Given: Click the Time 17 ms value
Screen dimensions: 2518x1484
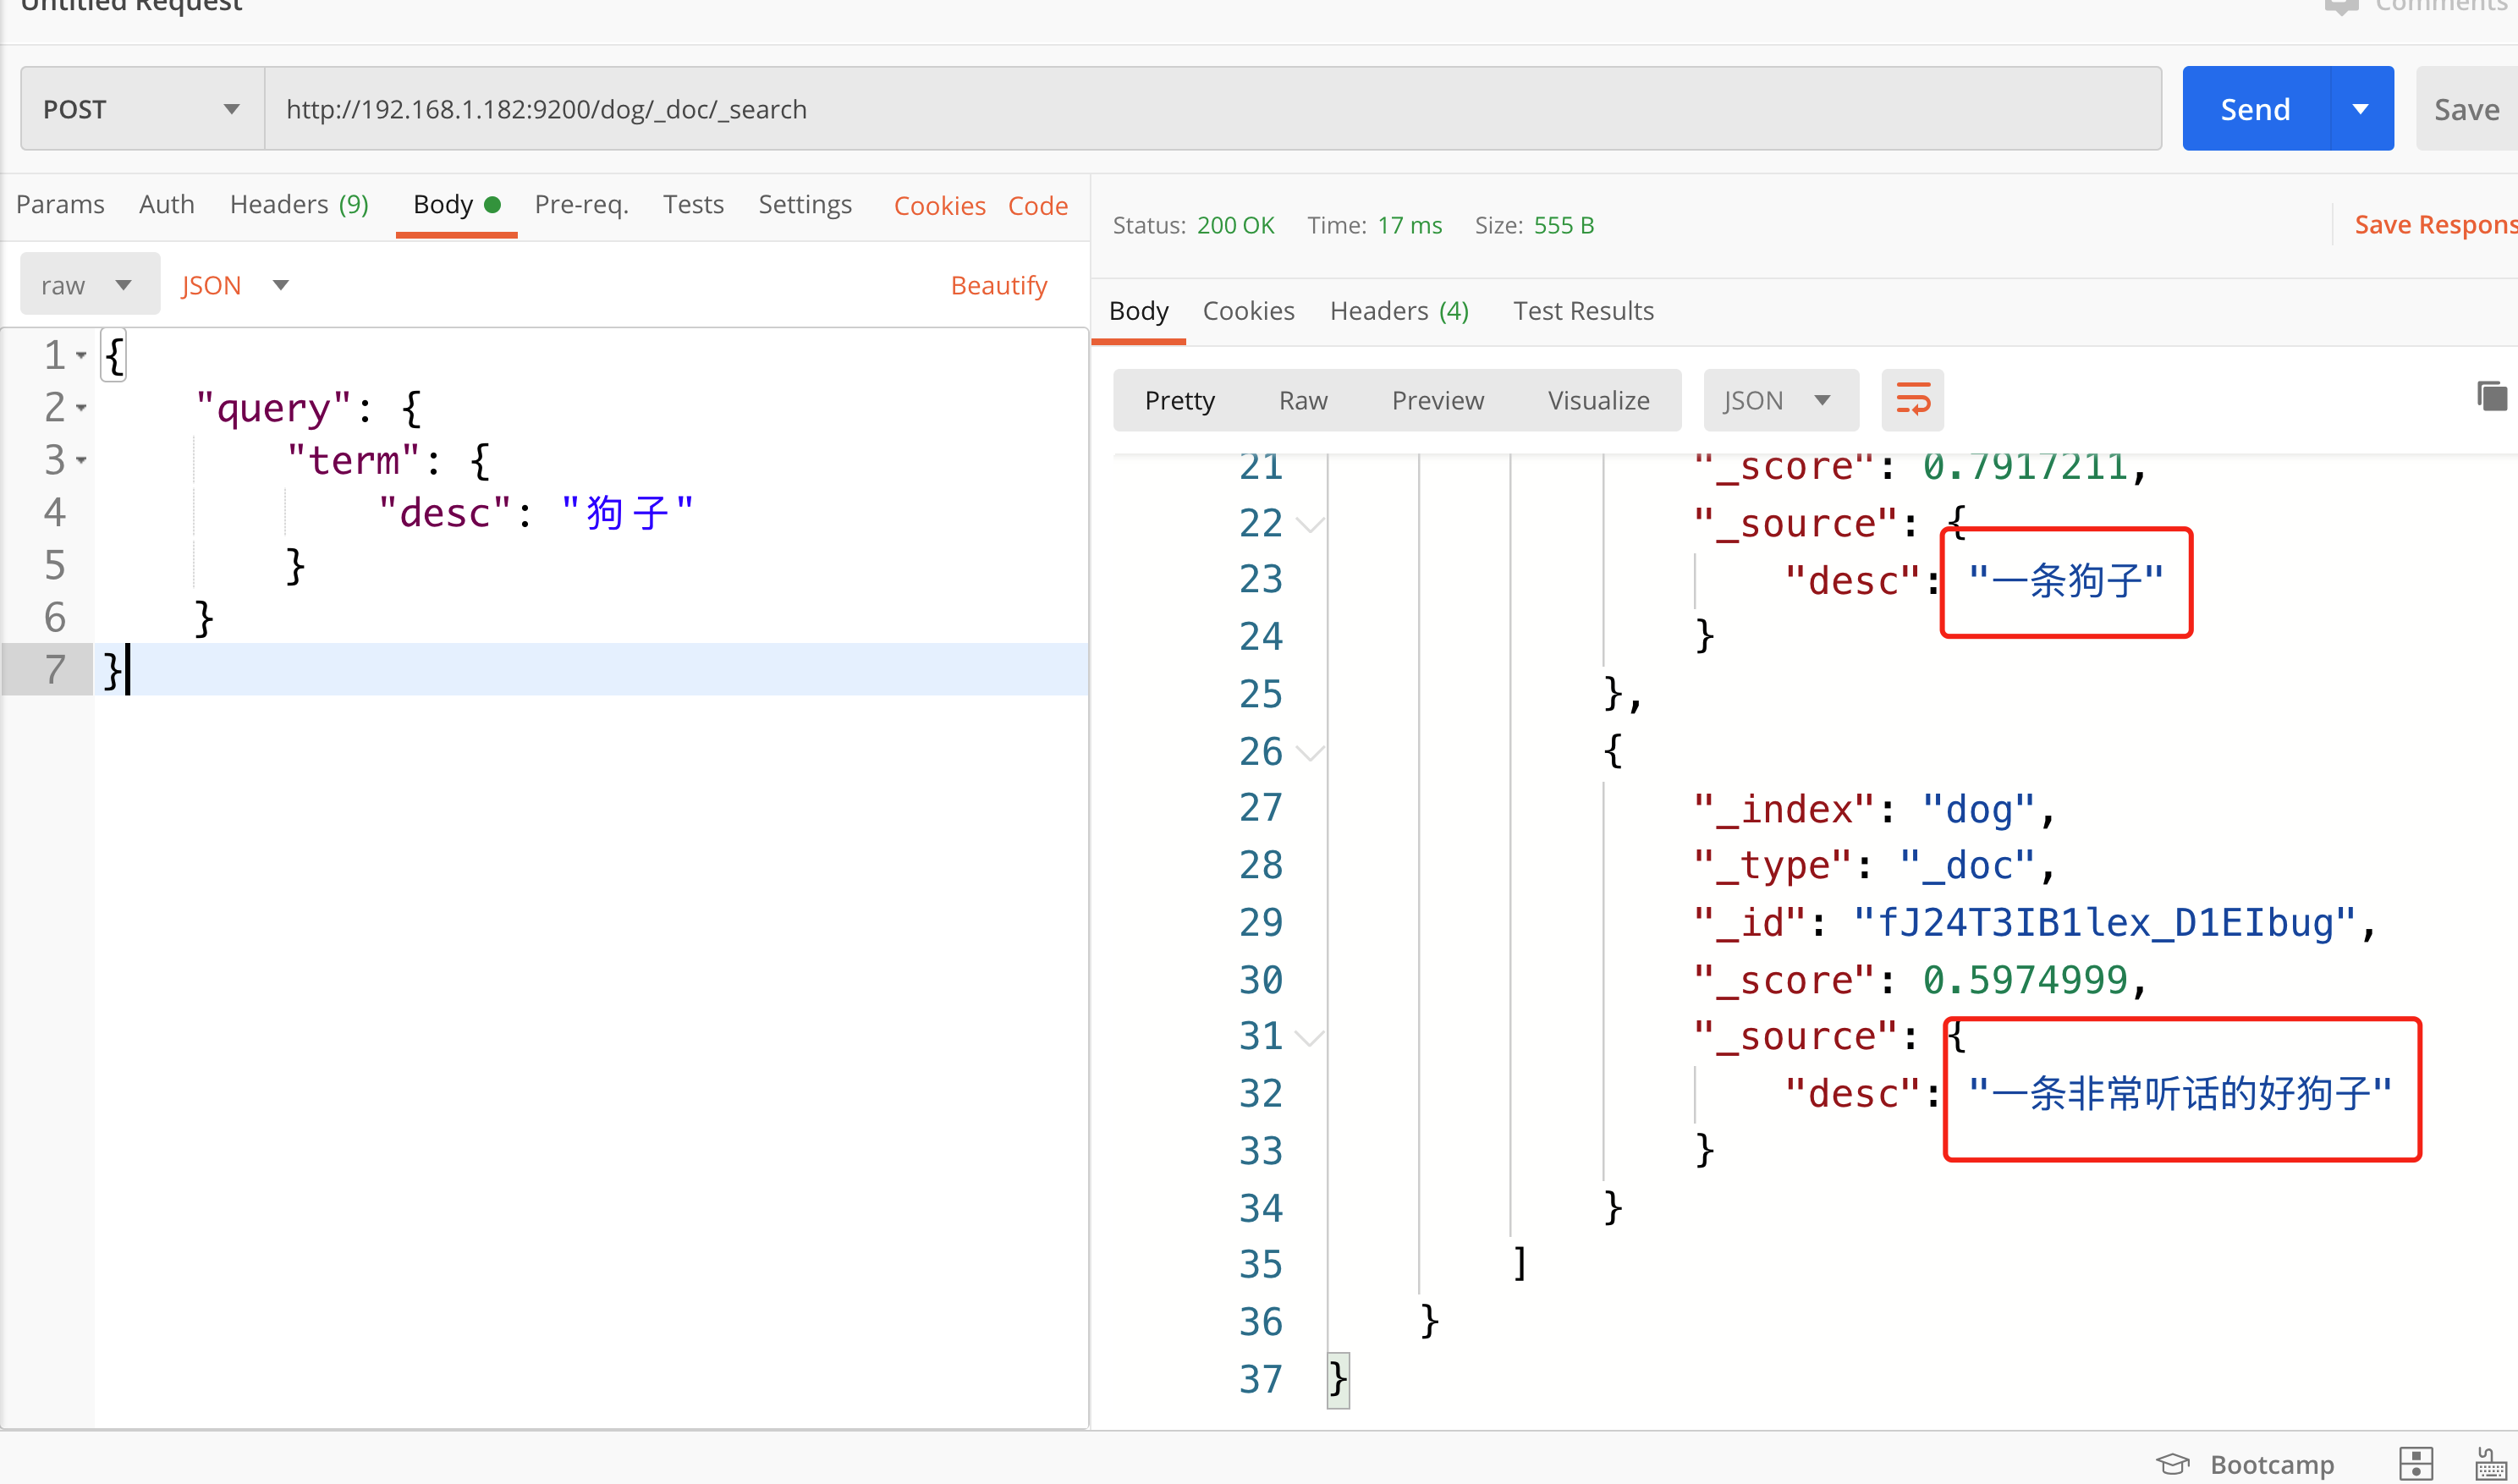Looking at the screenshot, I should tap(1409, 225).
